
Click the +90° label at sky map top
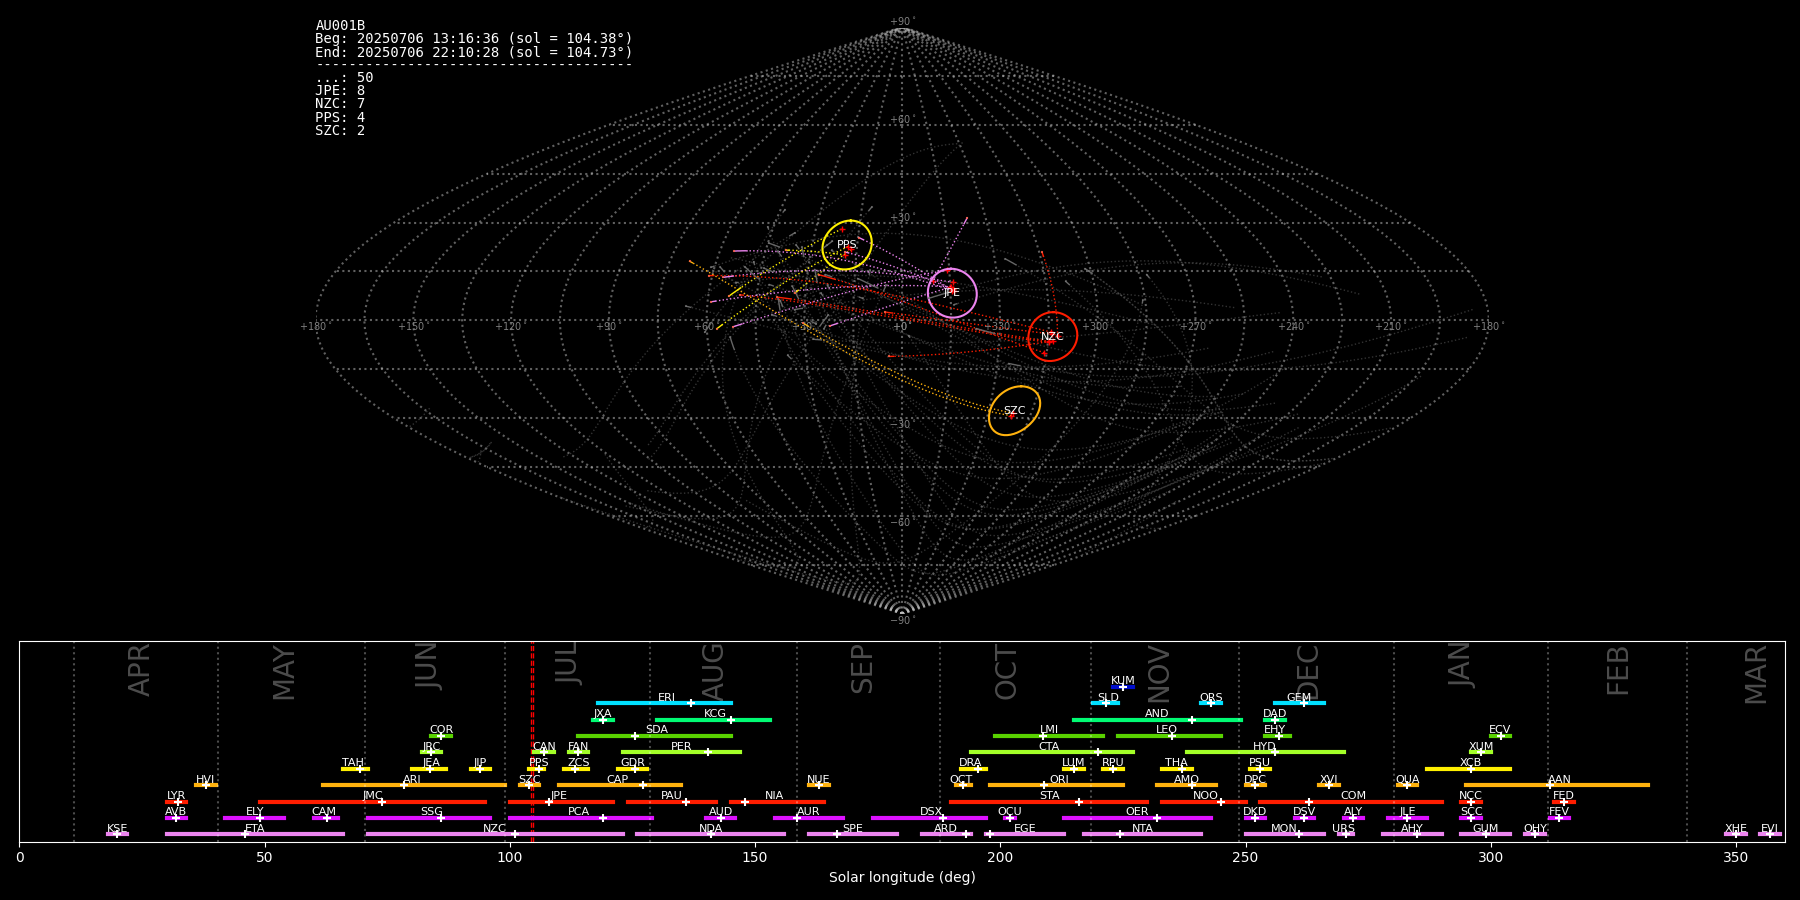point(902,21)
